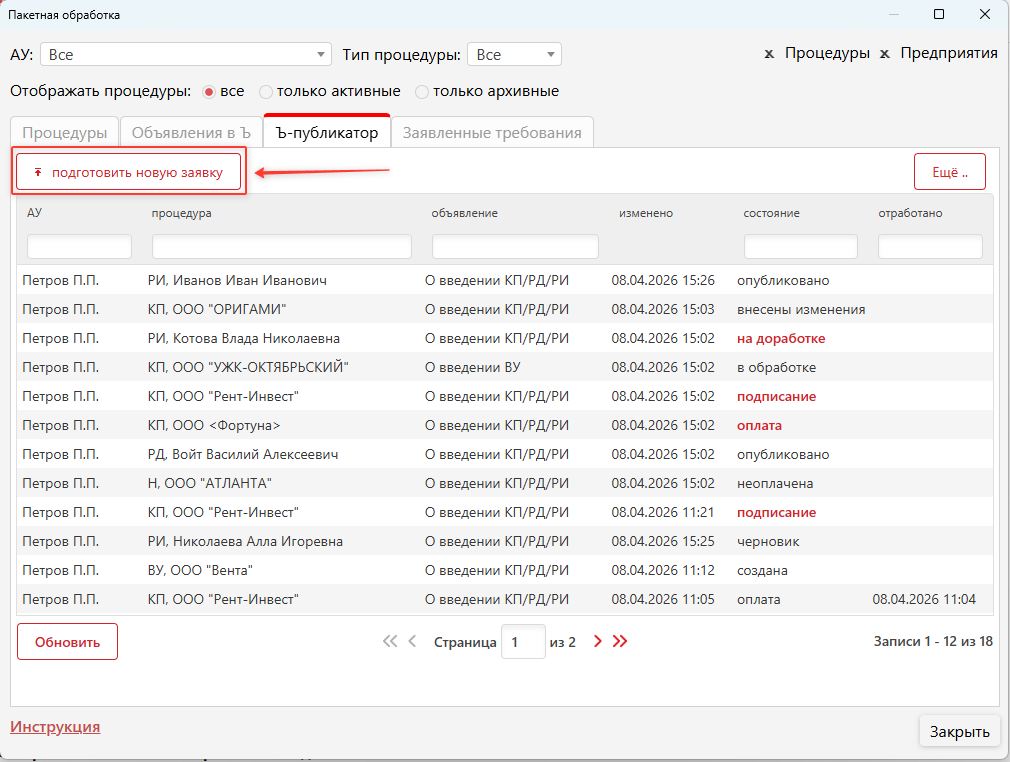Select 'только архивные' radio option
1010x762 pixels.
point(422,92)
